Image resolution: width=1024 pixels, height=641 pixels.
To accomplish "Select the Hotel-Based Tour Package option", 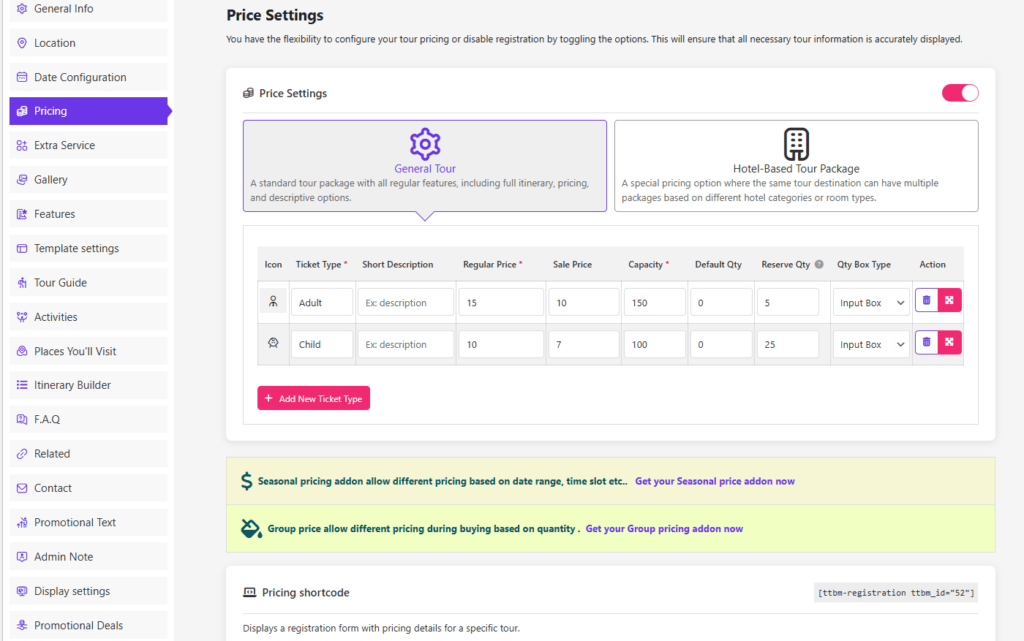I will pyautogui.click(x=796, y=165).
